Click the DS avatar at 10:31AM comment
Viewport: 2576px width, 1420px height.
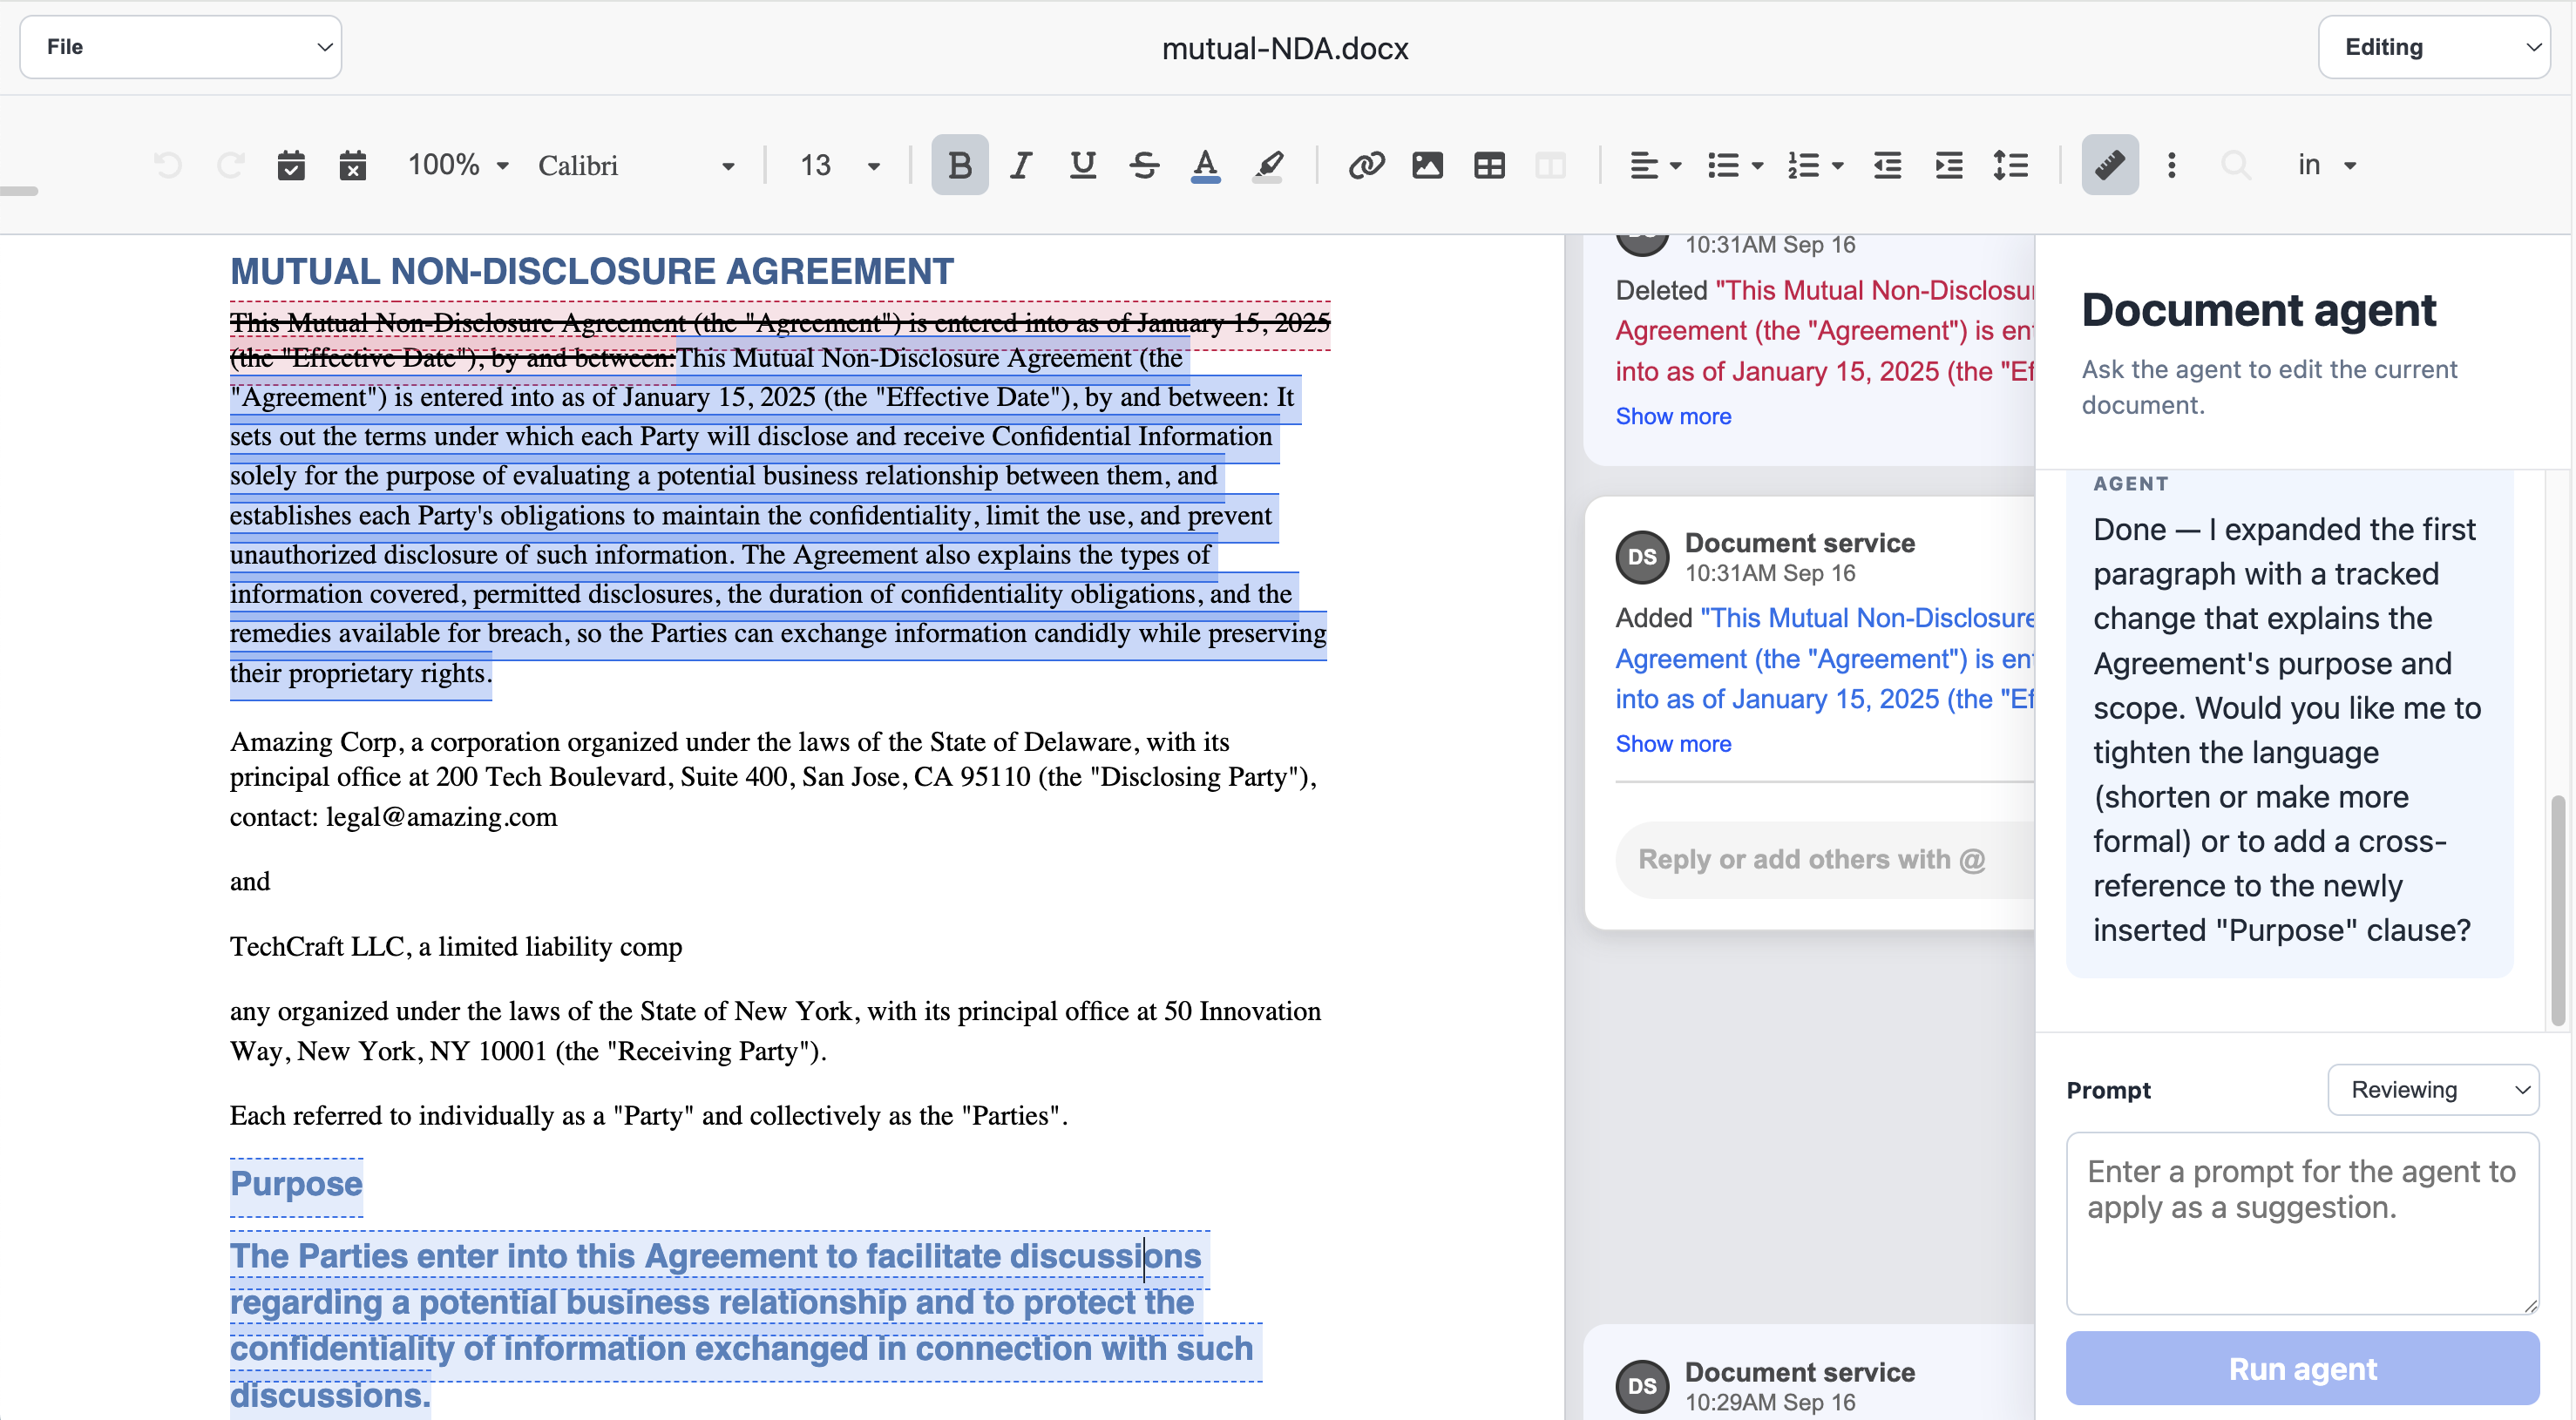1642,557
